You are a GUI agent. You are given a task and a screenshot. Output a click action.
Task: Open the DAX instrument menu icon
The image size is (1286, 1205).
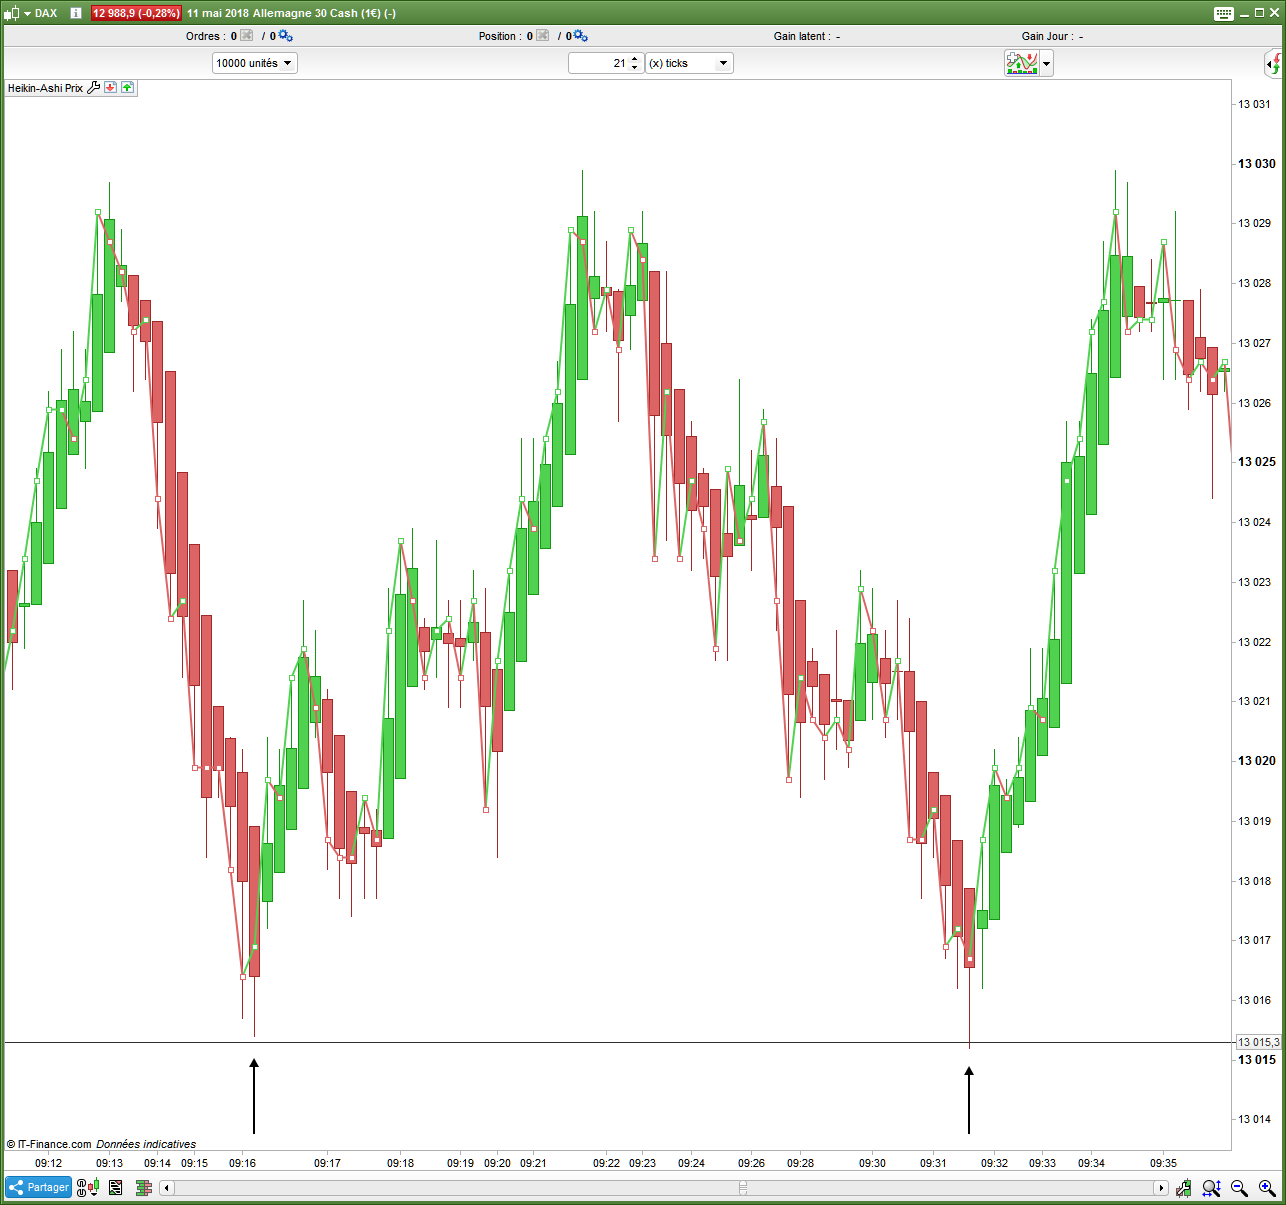coord(12,13)
